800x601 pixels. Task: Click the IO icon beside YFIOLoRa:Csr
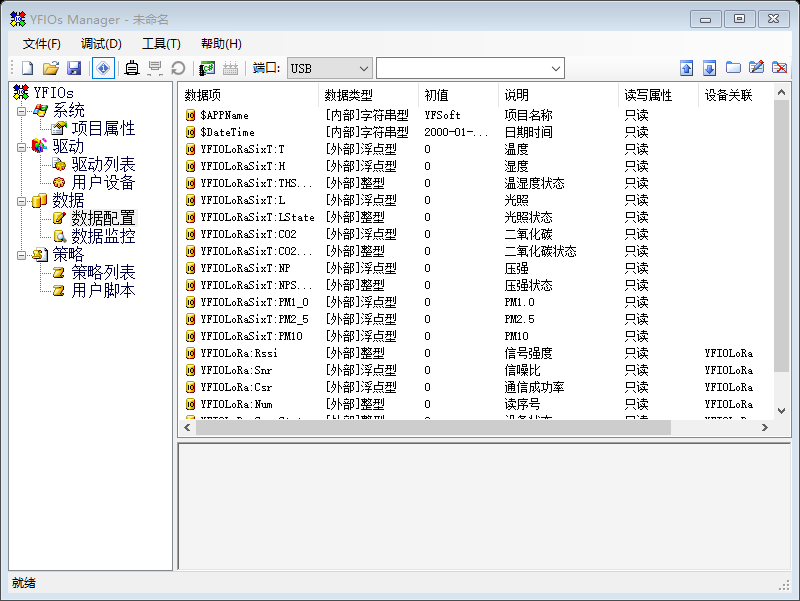pos(190,387)
